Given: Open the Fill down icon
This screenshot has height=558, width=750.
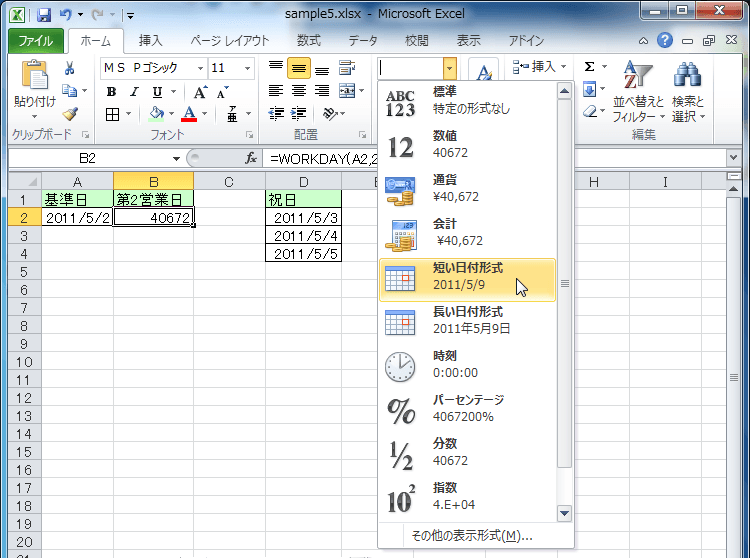Looking at the screenshot, I should [589, 89].
